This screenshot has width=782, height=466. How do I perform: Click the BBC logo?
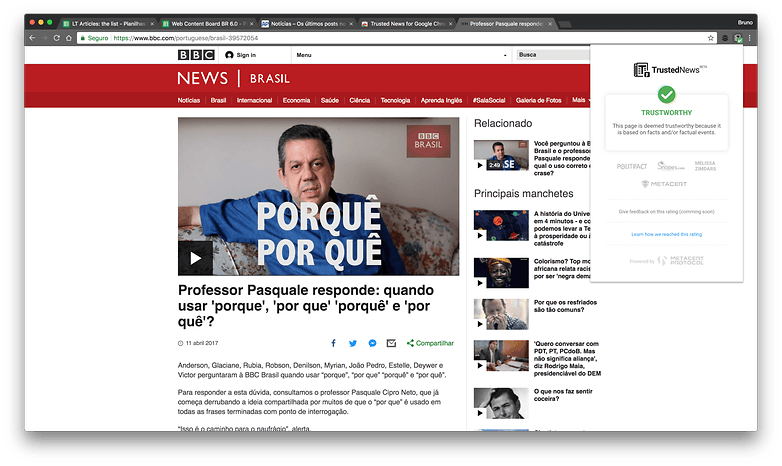[x=196, y=55]
